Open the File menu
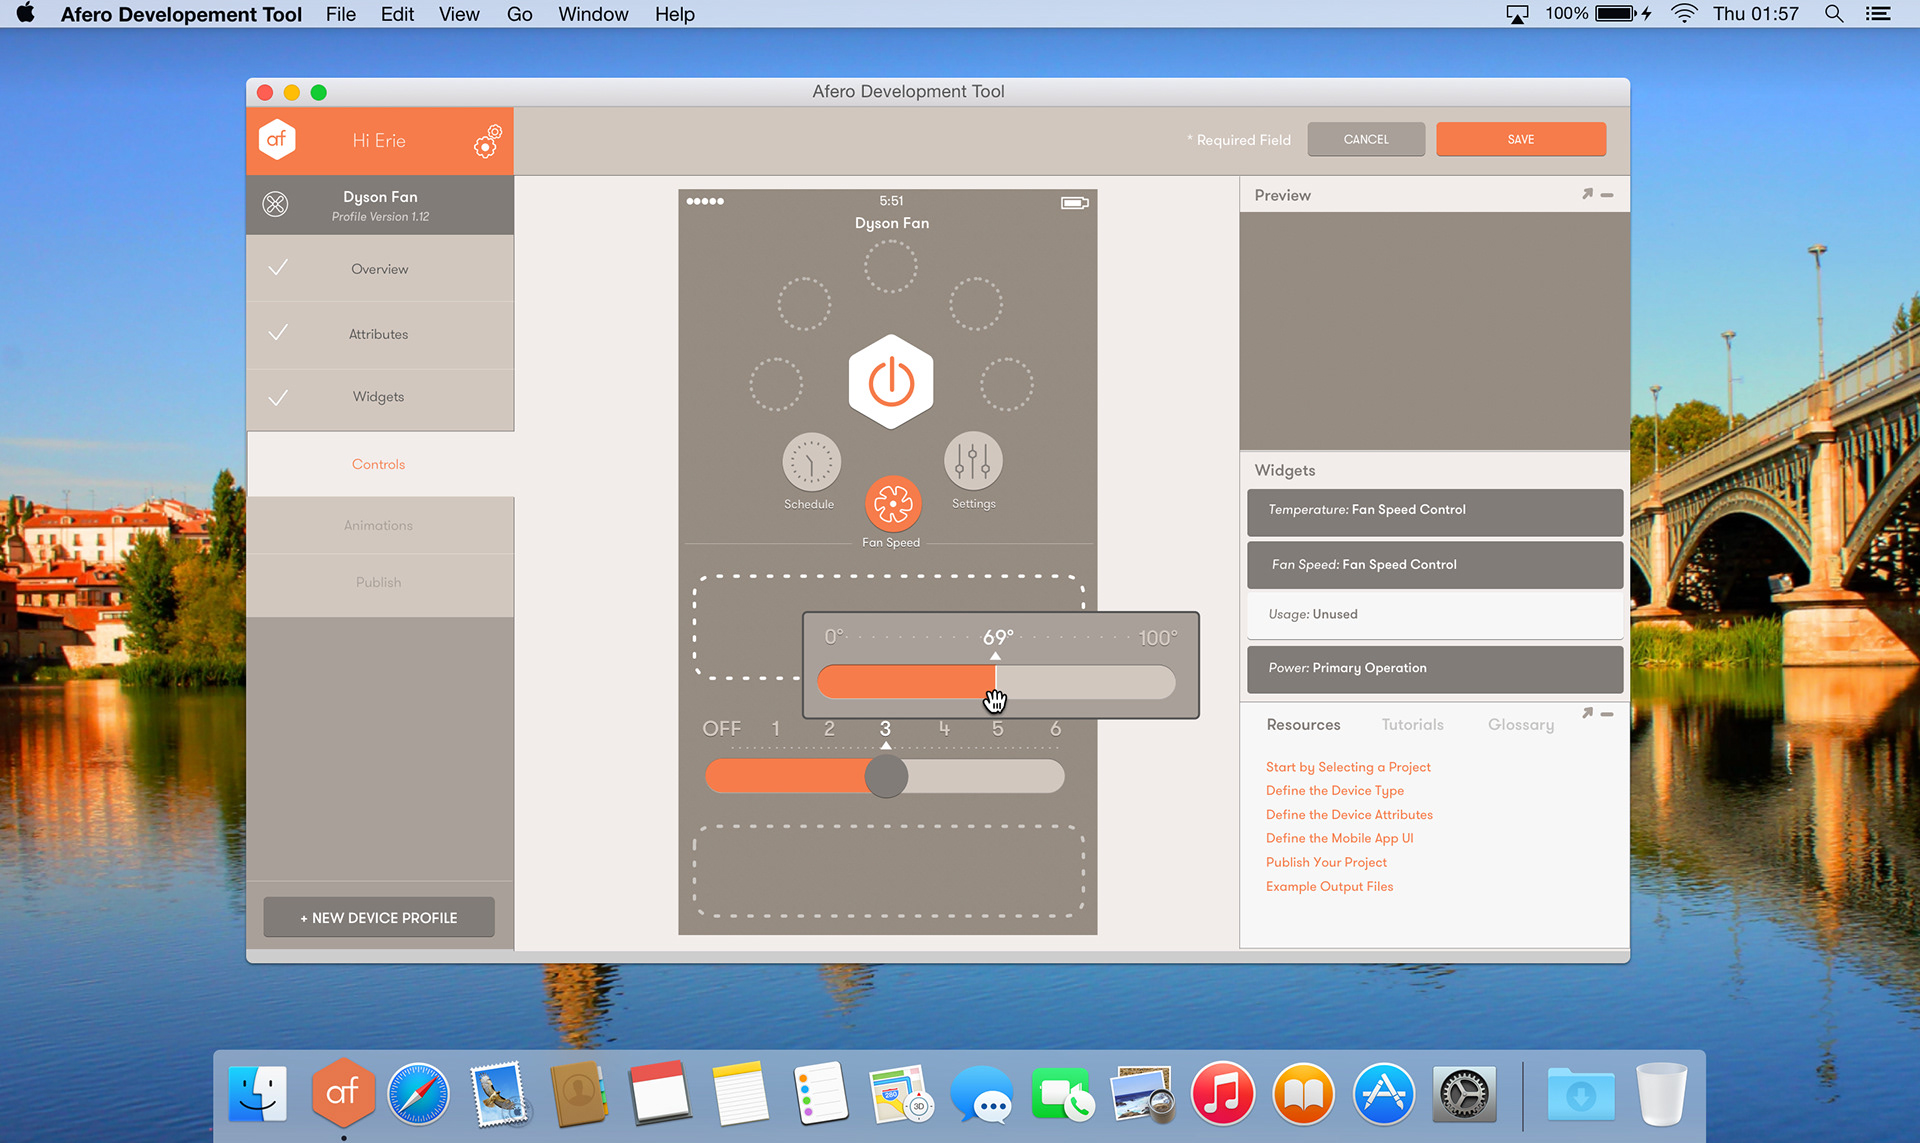 point(340,14)
